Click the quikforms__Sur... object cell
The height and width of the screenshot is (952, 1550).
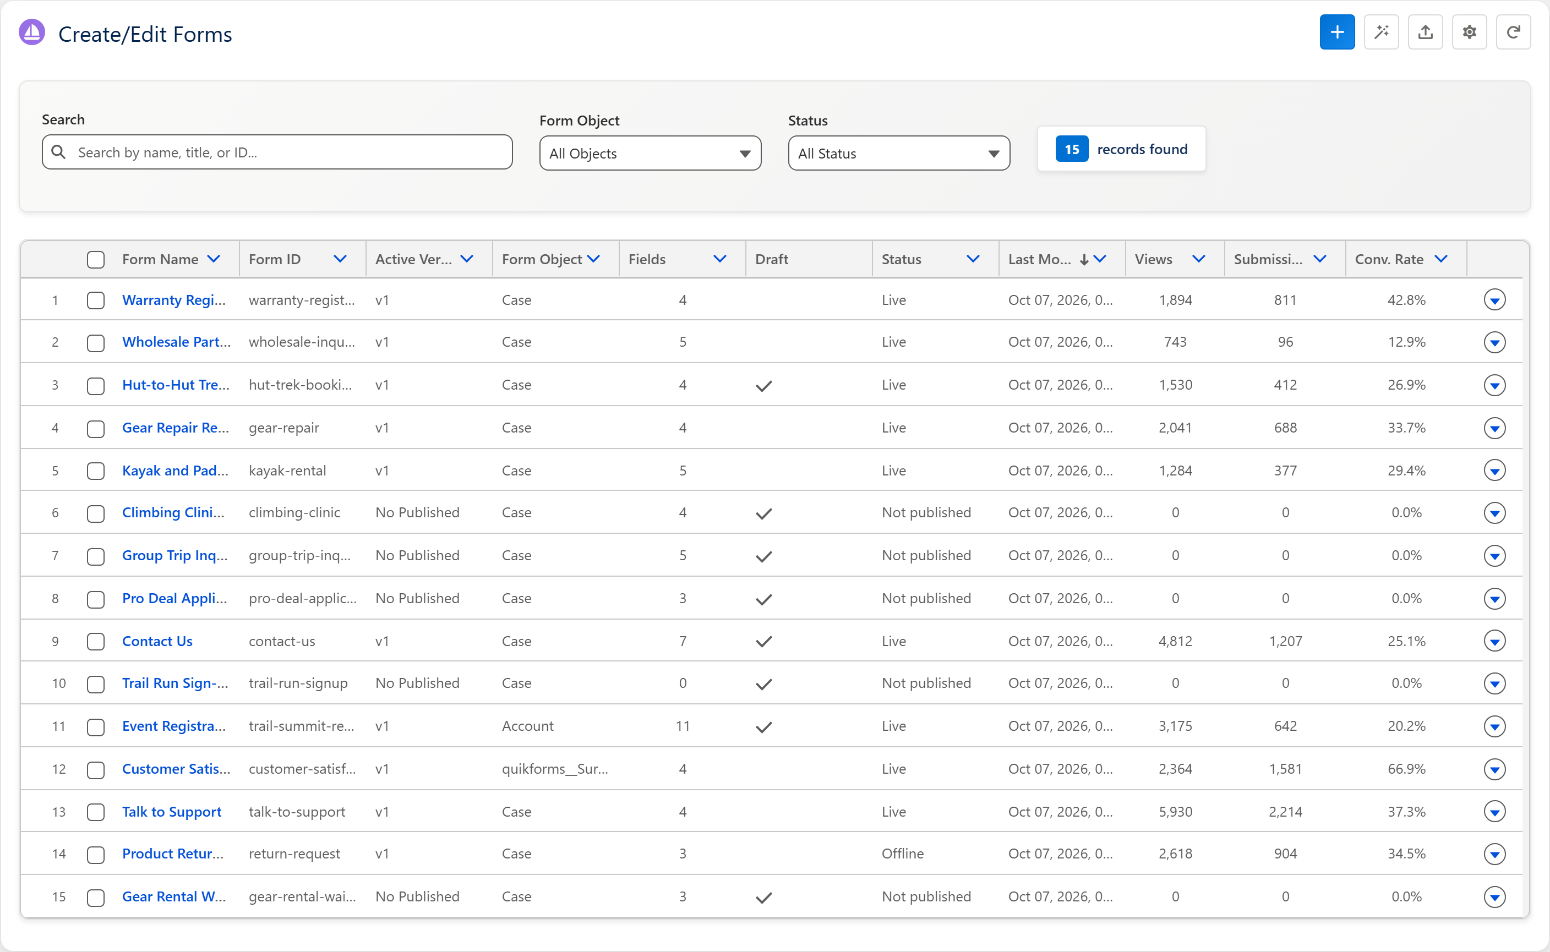[555, 769]
